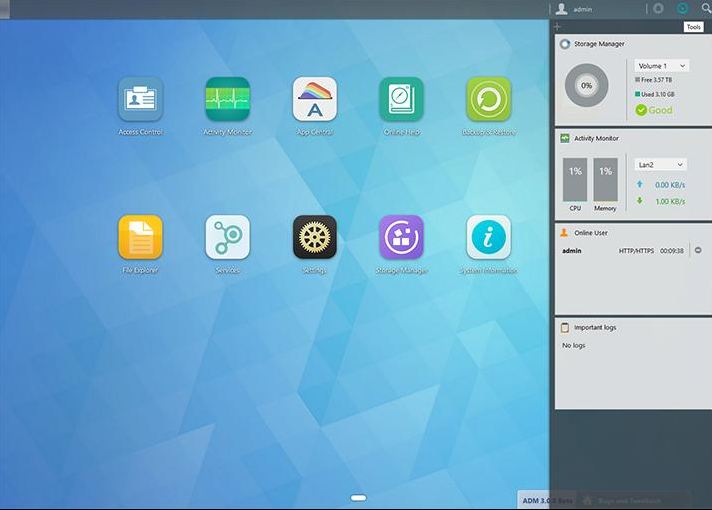Image resolution: width=712 pixels, height=510 pixels.
Task: Click the upload speed arrow icon
Action: pos(640,184)
